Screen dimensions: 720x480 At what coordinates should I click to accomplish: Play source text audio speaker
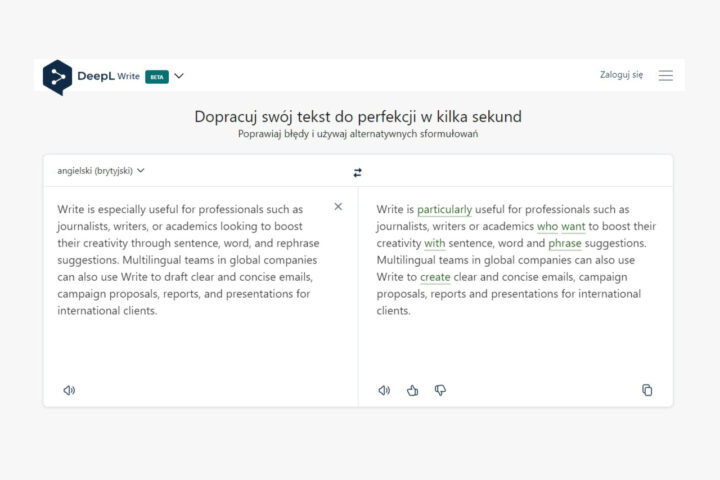pyautogui.click(x=69, y=390)
